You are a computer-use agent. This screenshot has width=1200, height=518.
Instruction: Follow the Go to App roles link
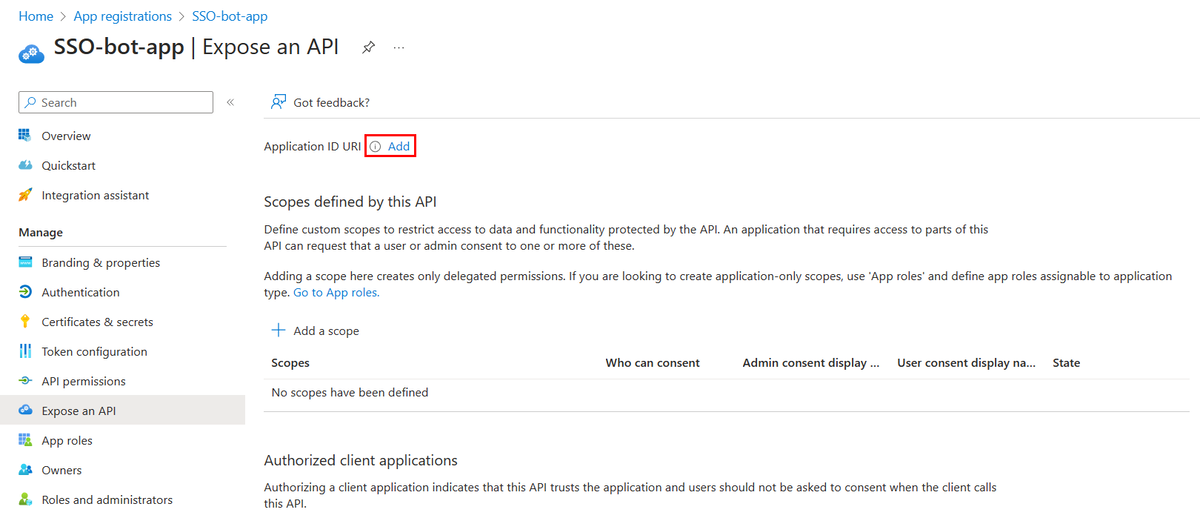(x=336, y=293)
